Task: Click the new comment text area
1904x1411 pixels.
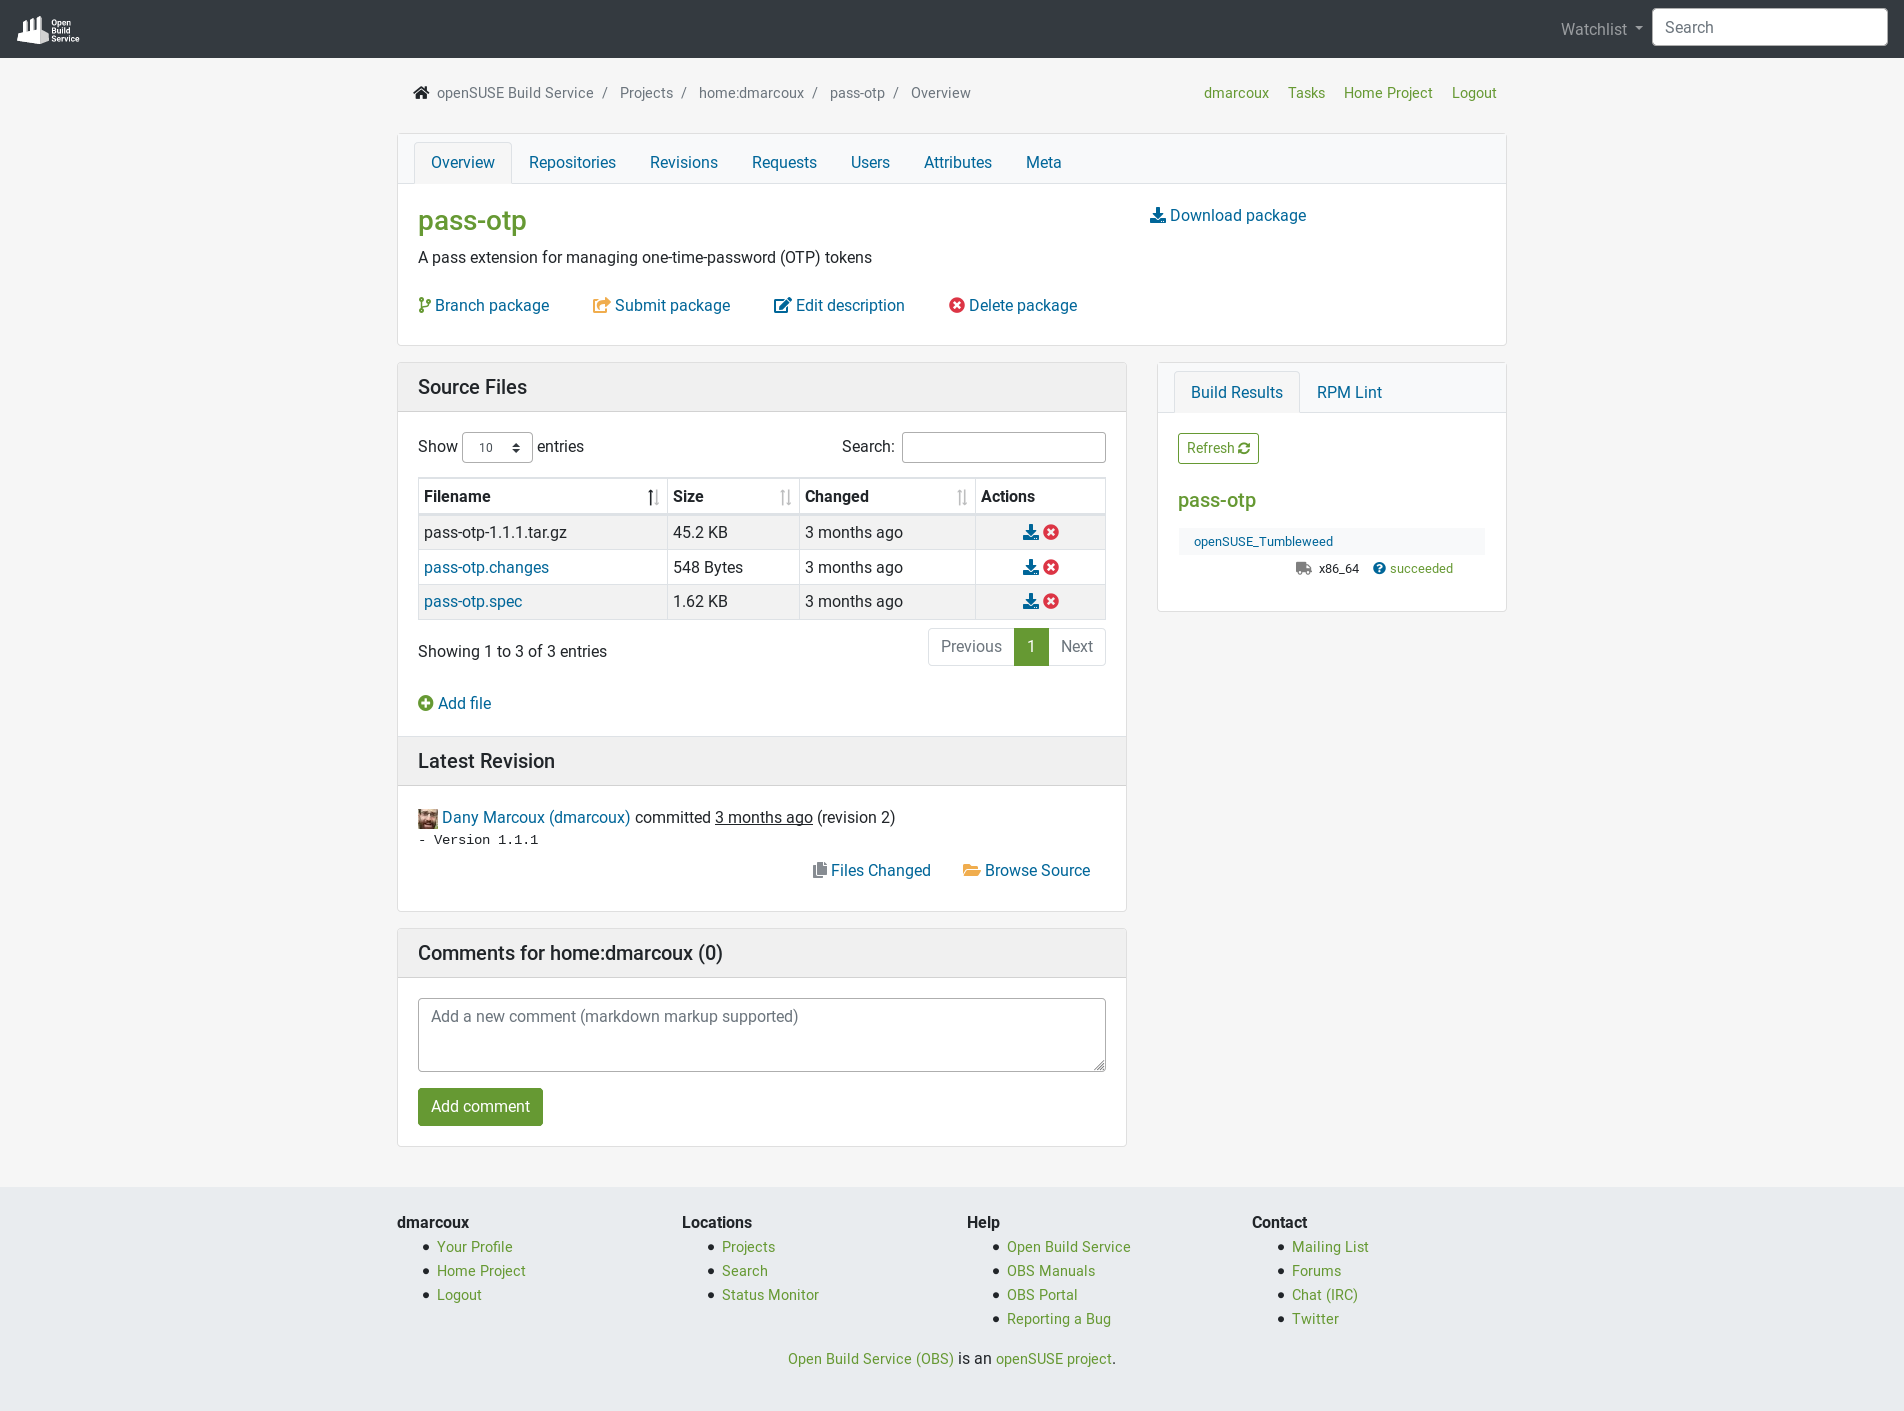Action: click(x=762, y=1035)
